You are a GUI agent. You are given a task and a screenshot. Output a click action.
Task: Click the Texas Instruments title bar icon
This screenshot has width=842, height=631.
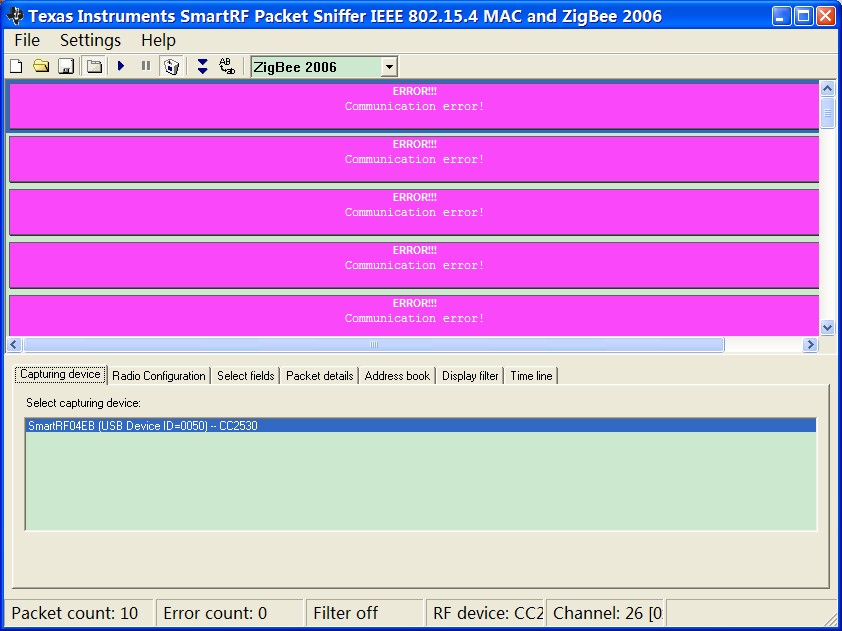(14, 16)
